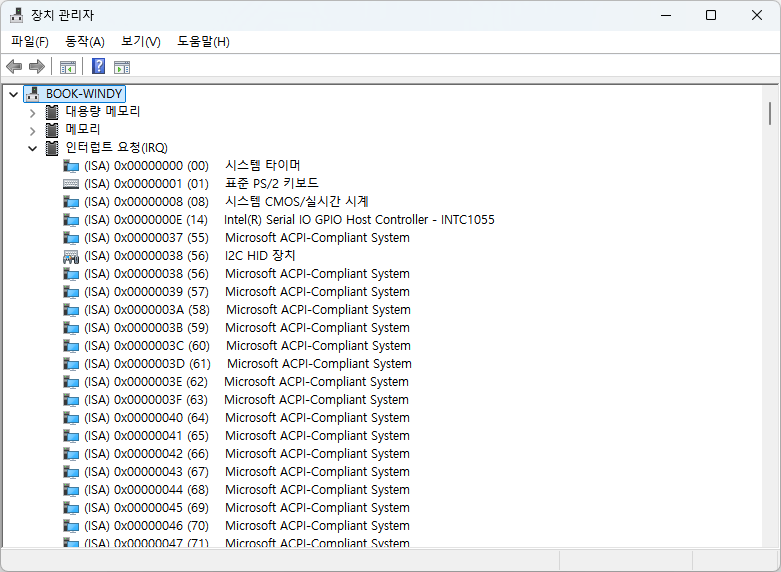
Task: Expand the 메모리 tree node
Action: (32, 129)
